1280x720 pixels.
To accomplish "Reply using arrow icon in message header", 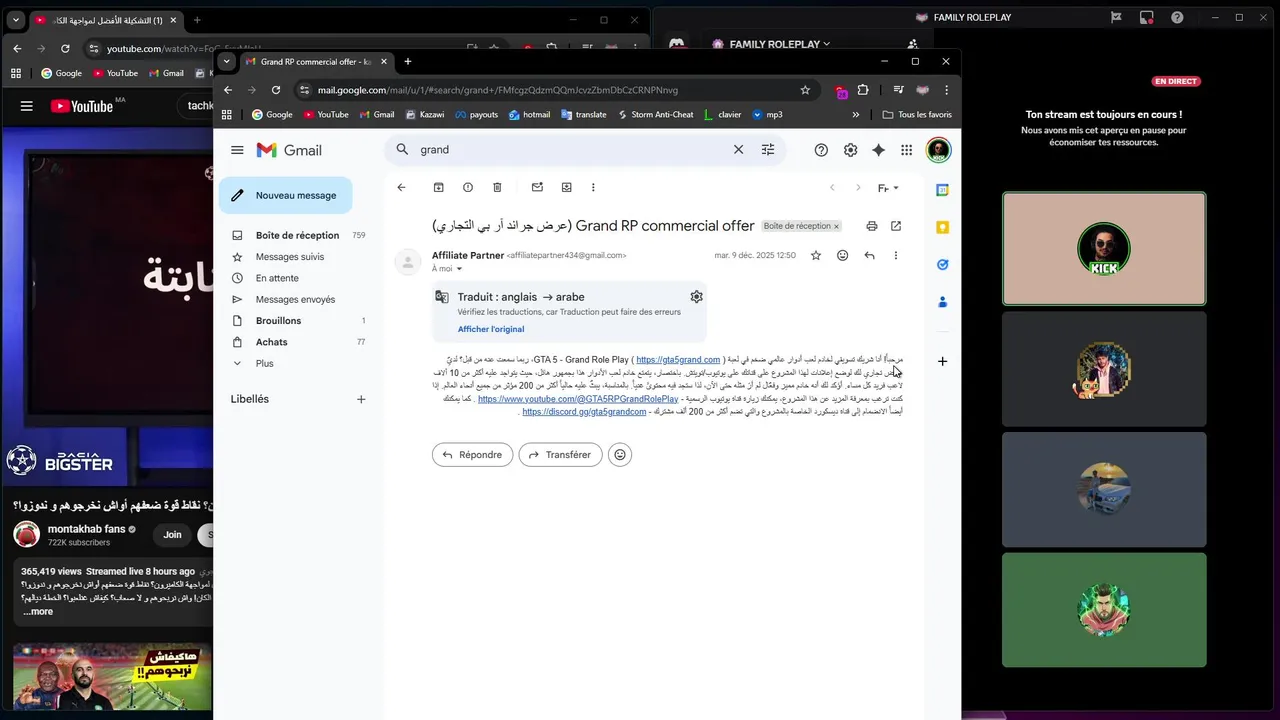I will [869, 255].
